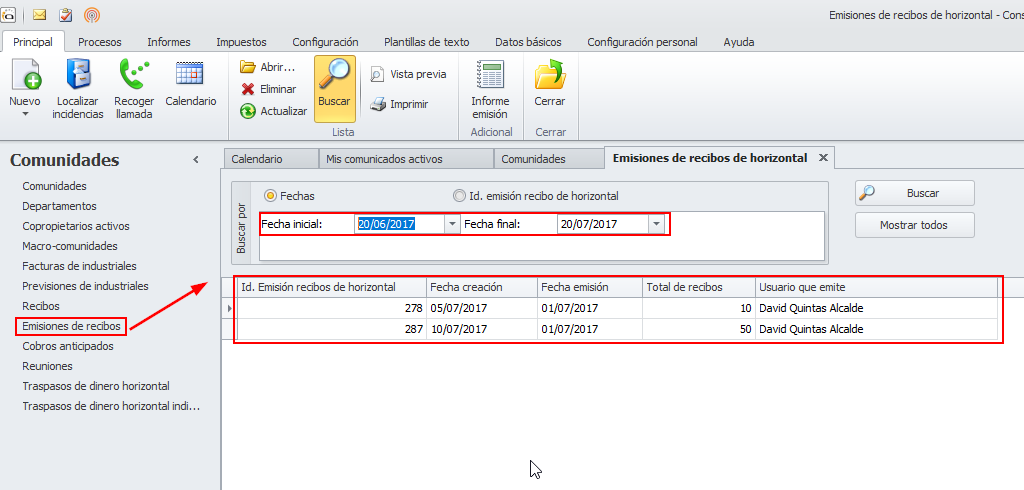This screenshot has height=490, width=1024.
Task: Click the Actualizar refresh icon
Action: (248, 111)
